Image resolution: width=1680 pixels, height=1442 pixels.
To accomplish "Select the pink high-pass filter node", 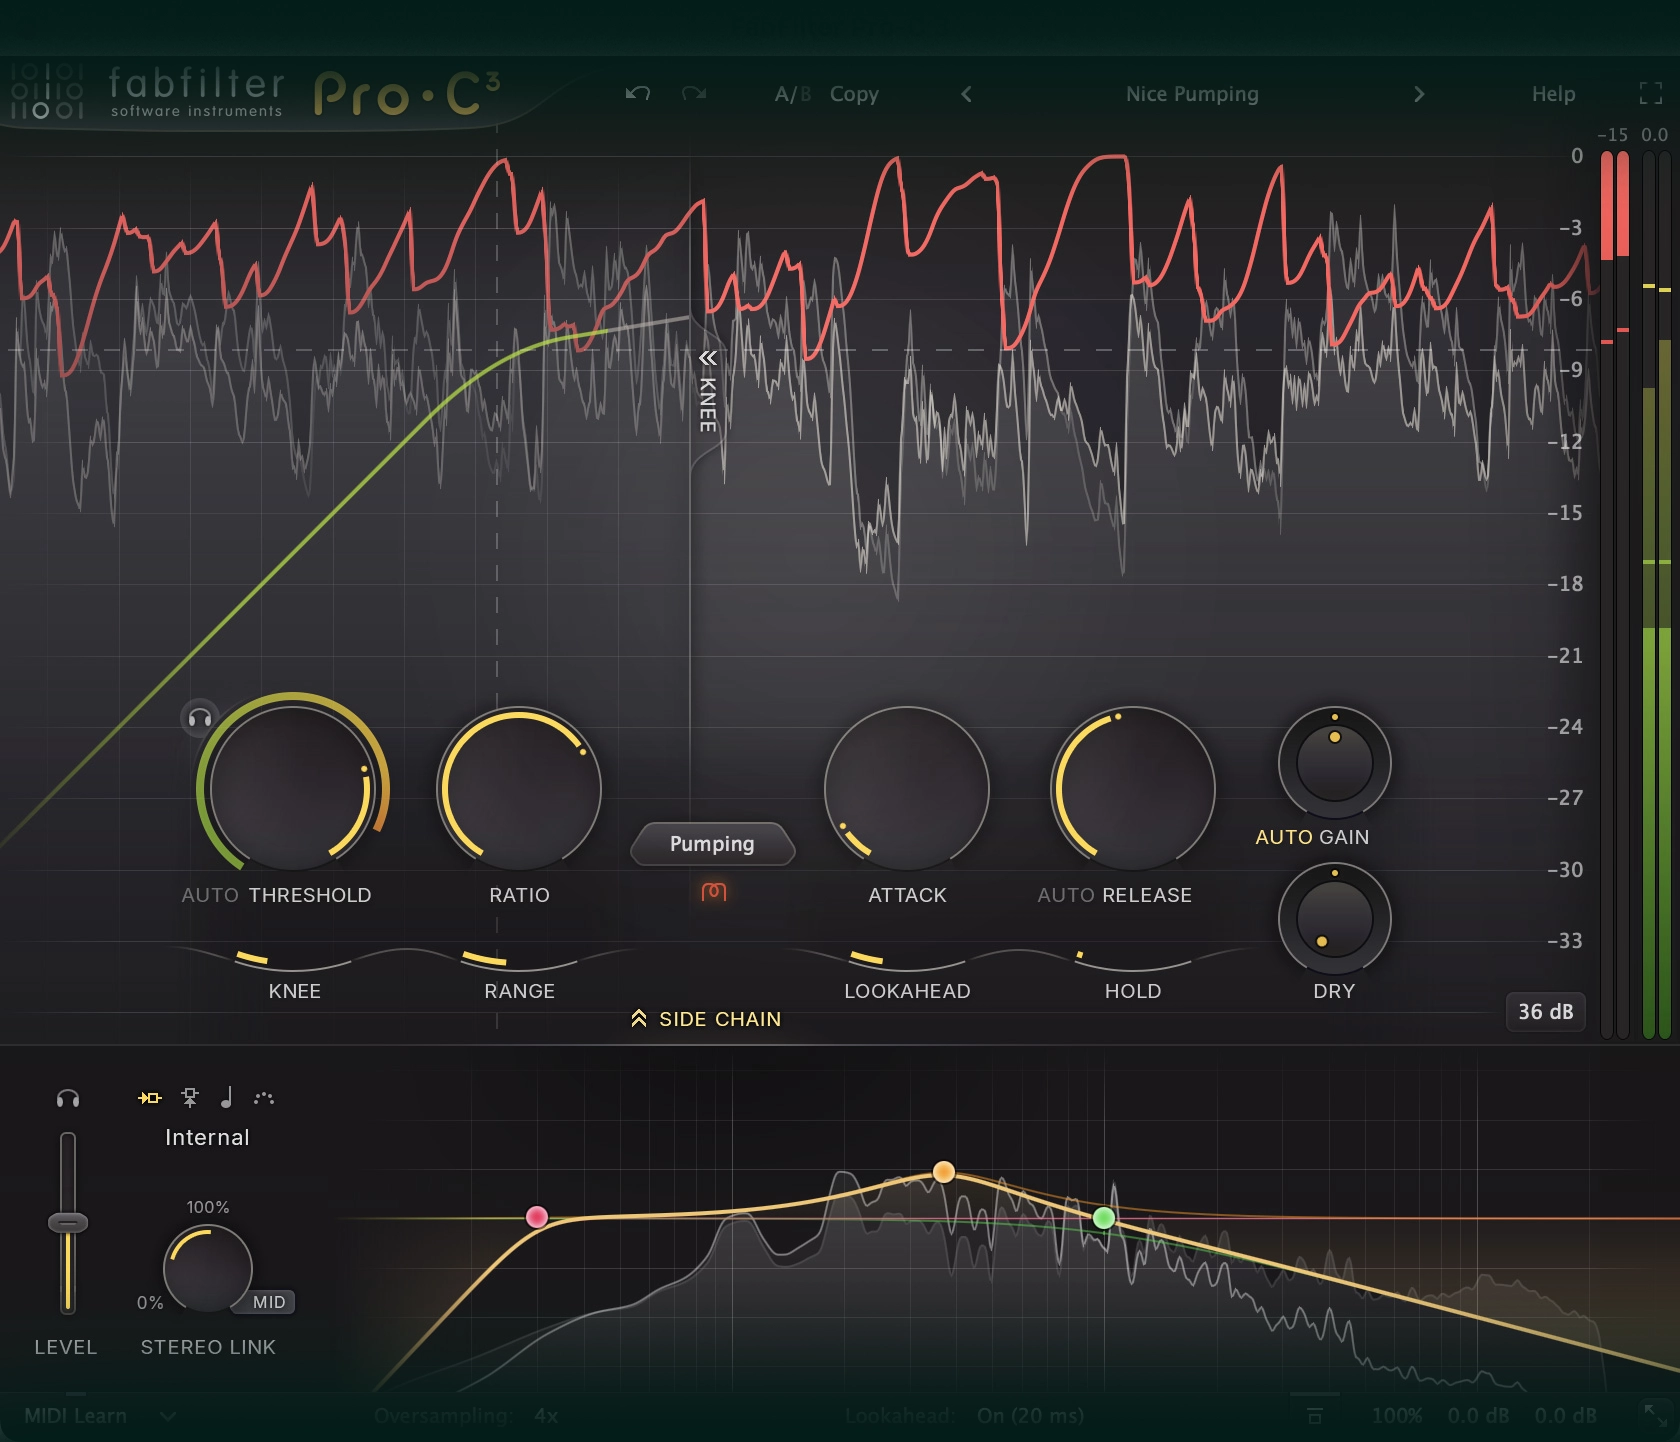I will tap(537, 1216).
